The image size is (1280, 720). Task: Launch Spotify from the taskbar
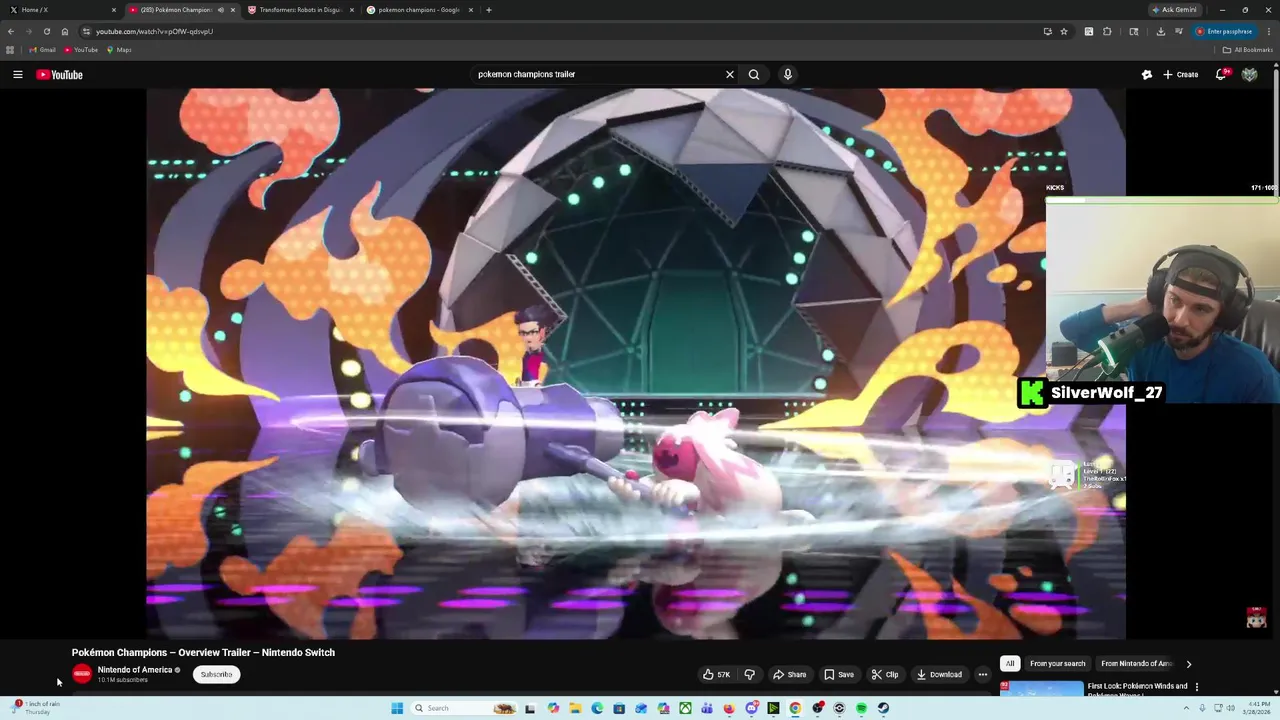[861, 708]
